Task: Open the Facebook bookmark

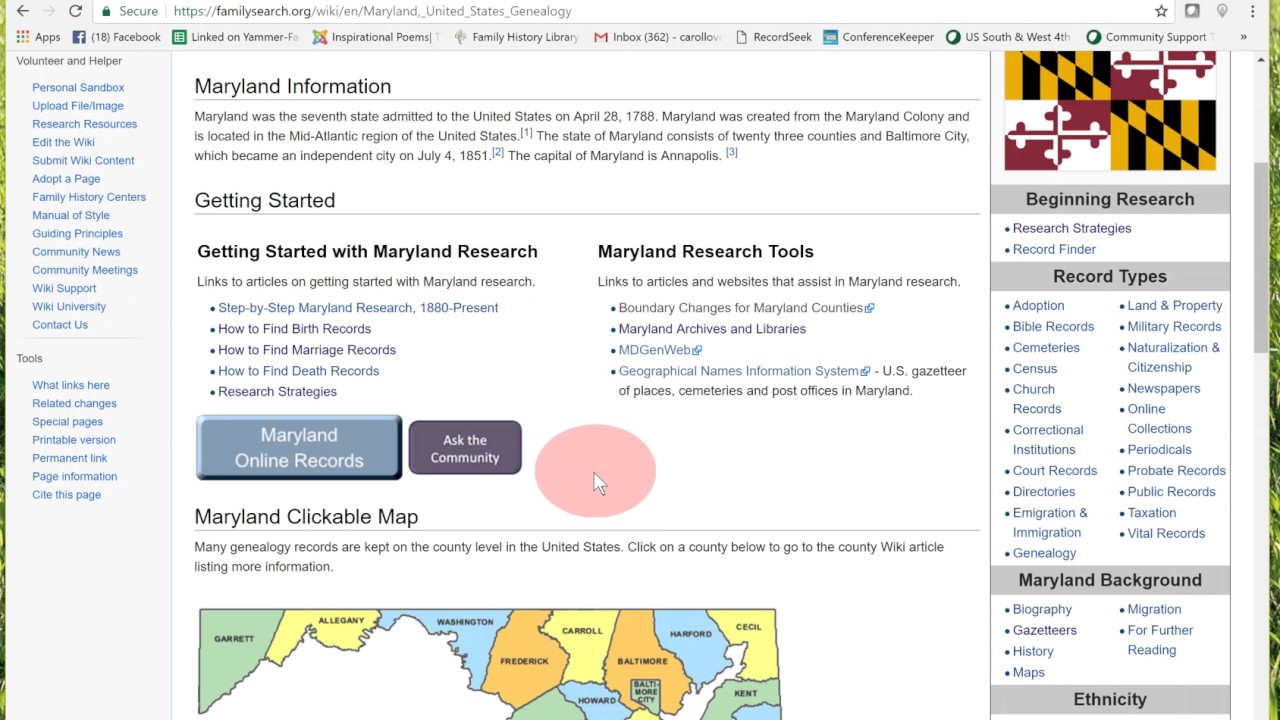Action: 116,37
